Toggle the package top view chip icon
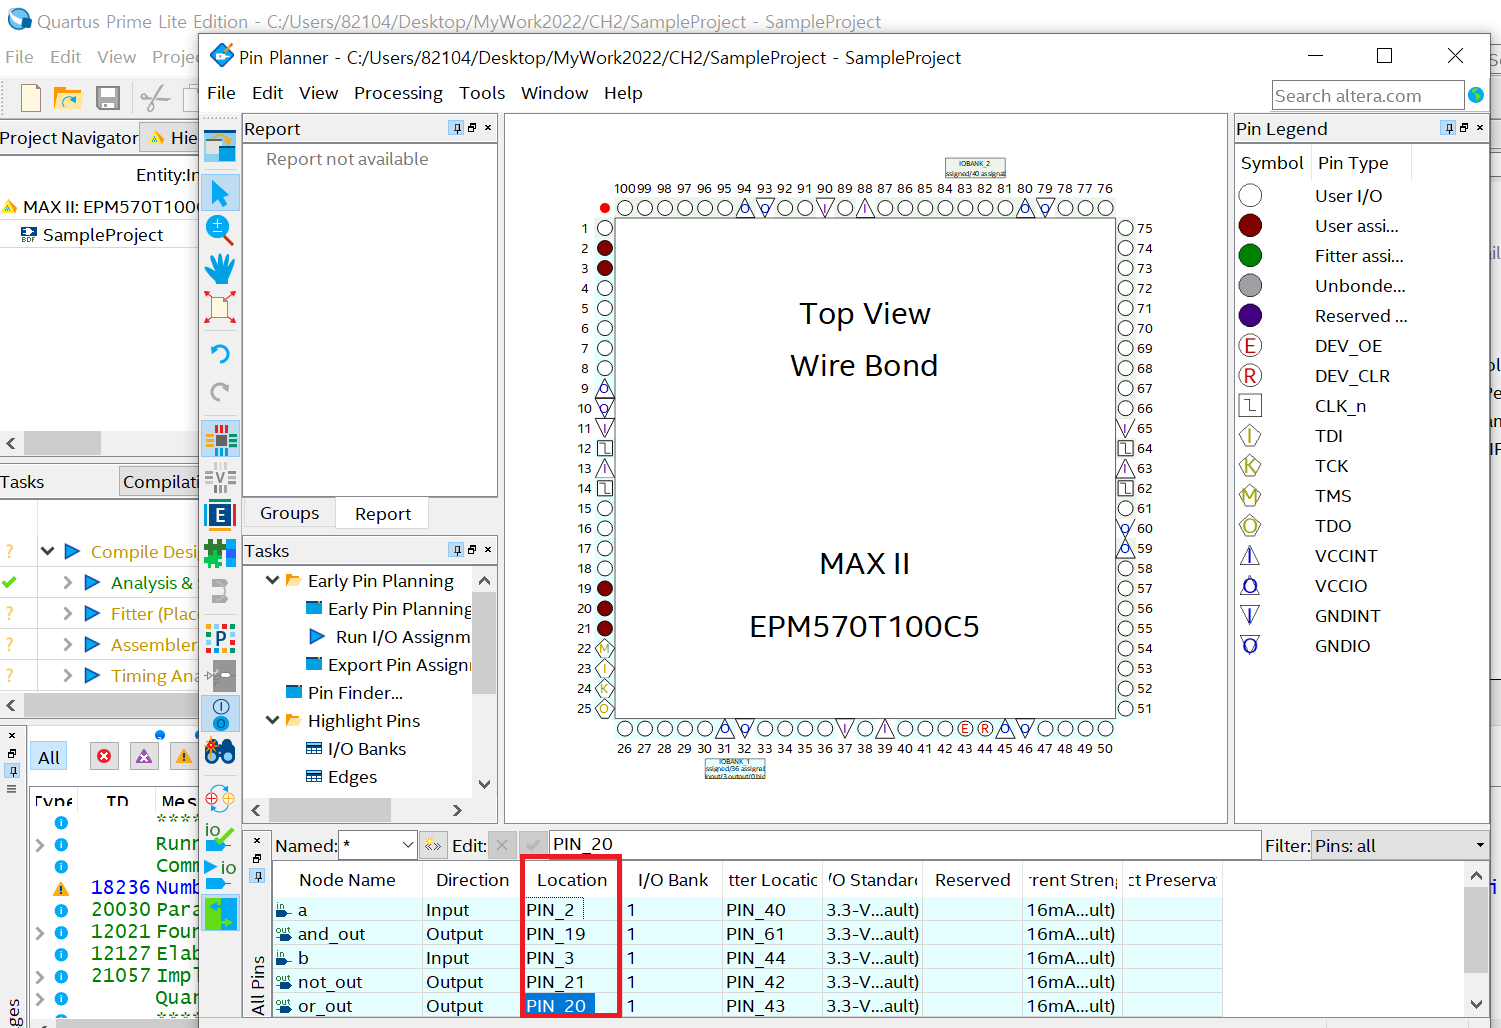 click(220, 439)
